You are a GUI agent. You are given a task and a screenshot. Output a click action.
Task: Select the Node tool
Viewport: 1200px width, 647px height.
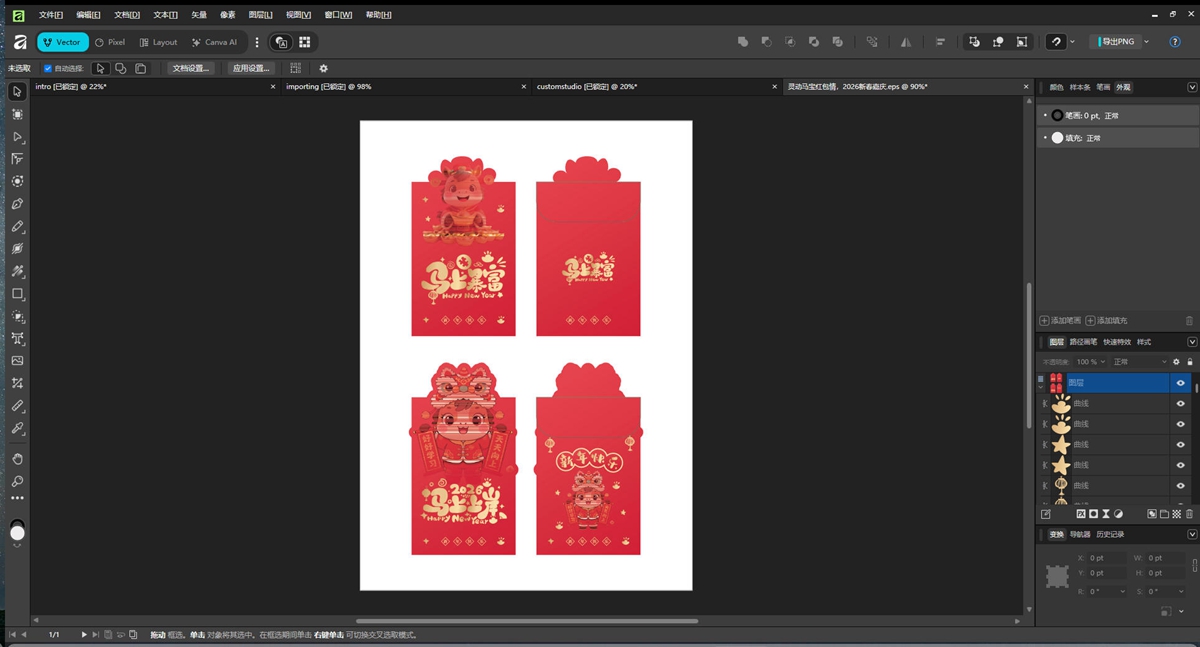point(17,137)
